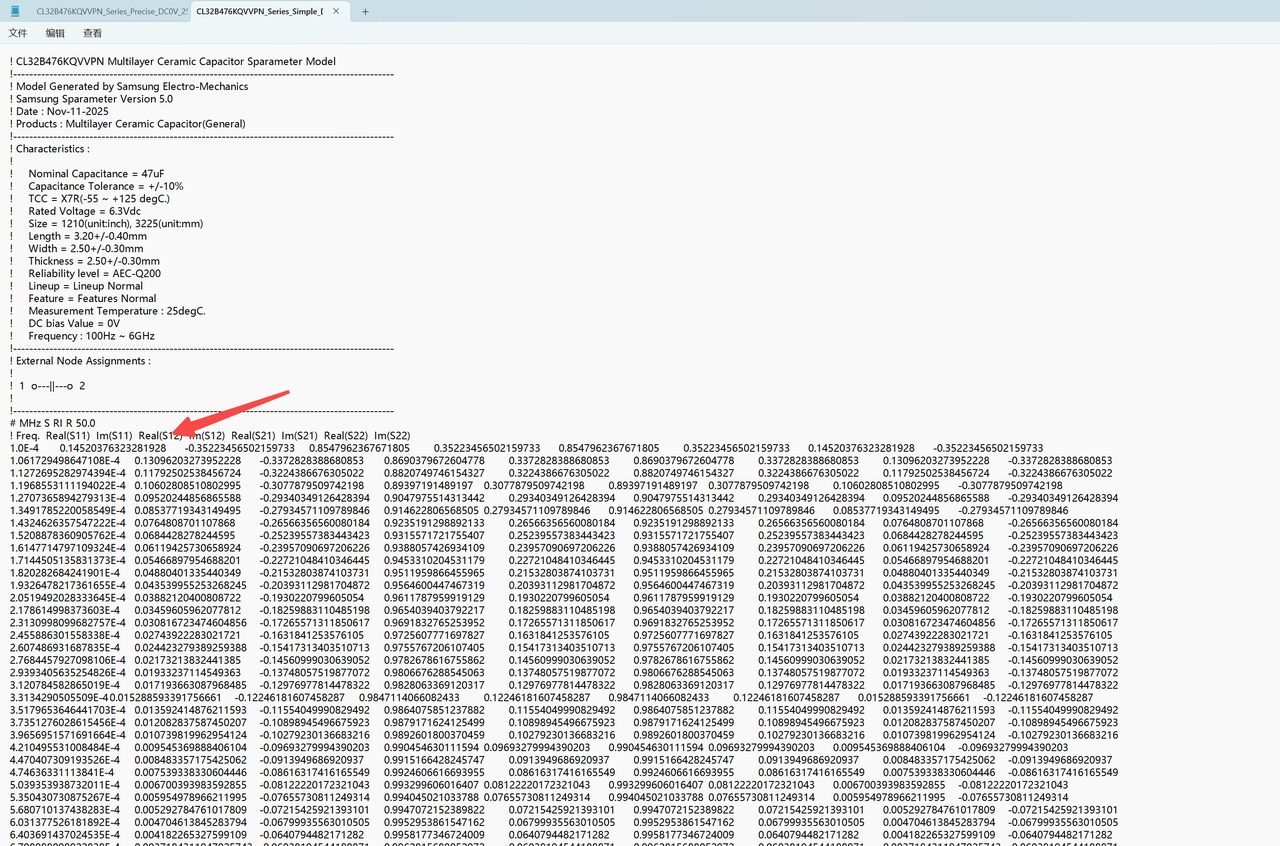This screenshot has width=1280, height=846.
Task: Click 'Rated Voltage = 6.3Vdc'
Action: point(84,211)
